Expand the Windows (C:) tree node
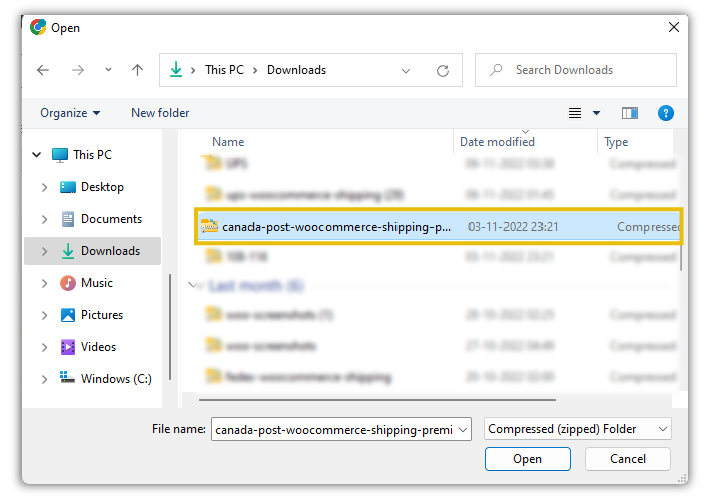 point(44,379)
